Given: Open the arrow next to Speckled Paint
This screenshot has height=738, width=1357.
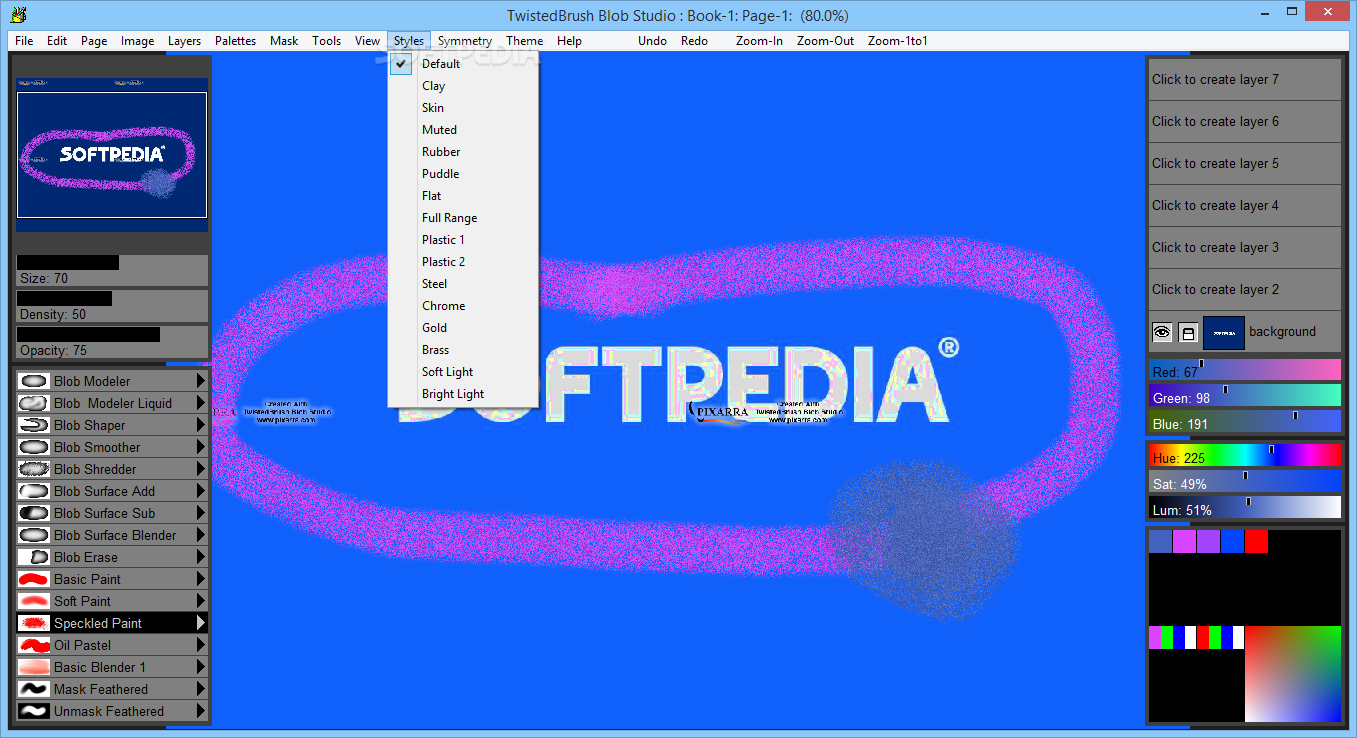Looking at the screenshot, I should (200, 623).
